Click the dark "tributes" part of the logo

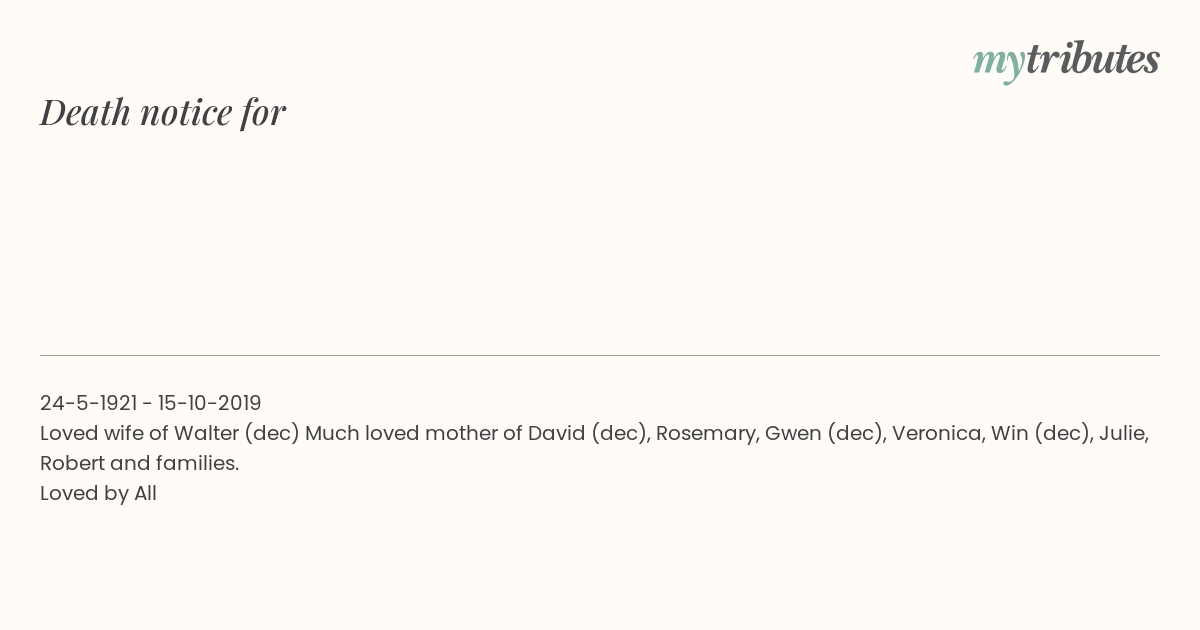tap(1092, 60)
